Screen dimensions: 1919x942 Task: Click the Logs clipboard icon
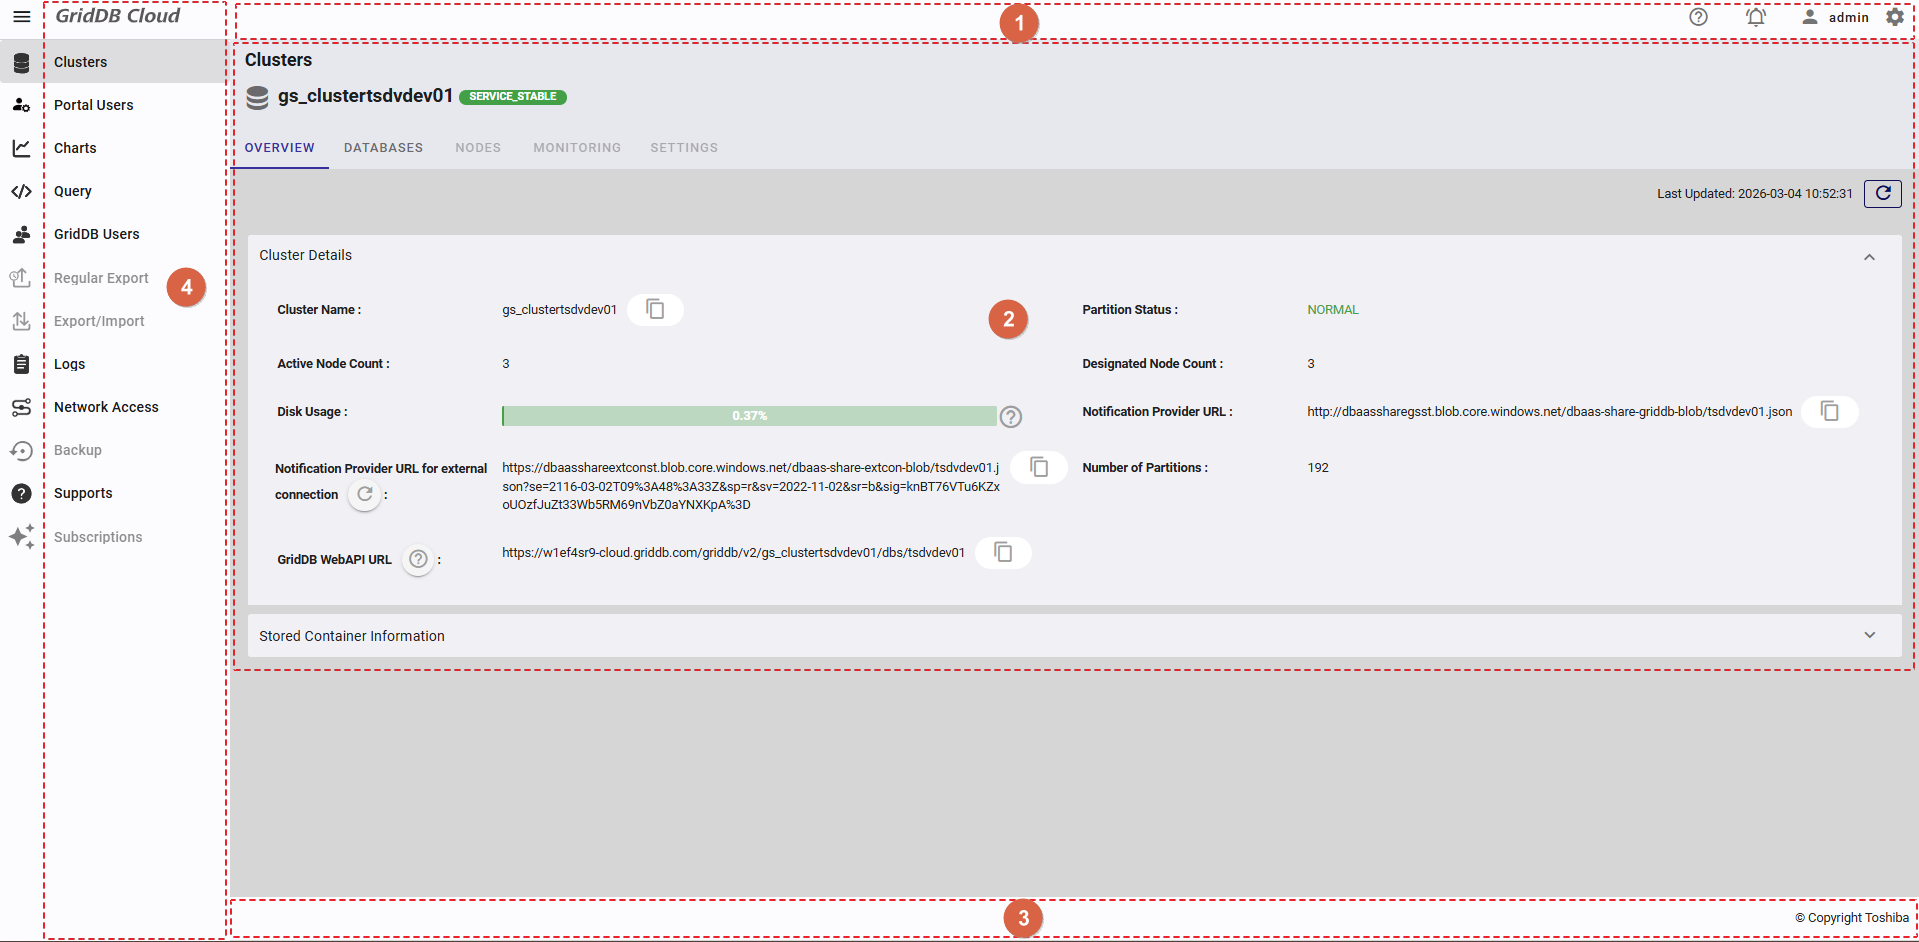(21, 364)
